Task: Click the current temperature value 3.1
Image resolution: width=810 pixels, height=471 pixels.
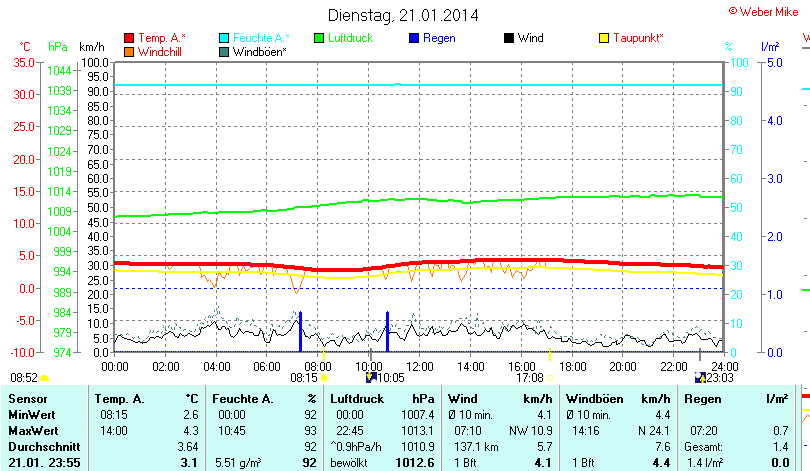Action: point(189,463)
